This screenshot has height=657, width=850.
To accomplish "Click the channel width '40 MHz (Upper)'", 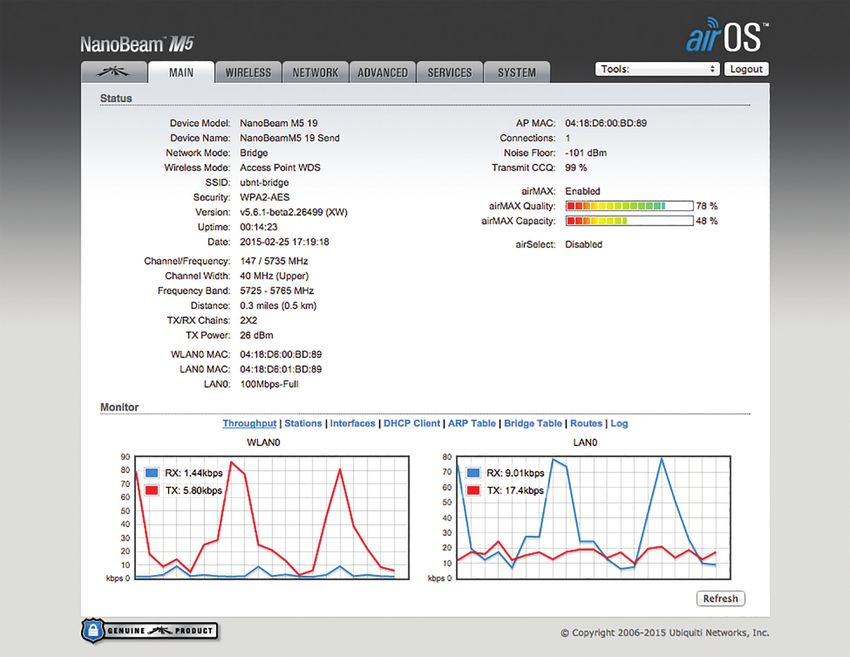I will click(x=274, y=275).
